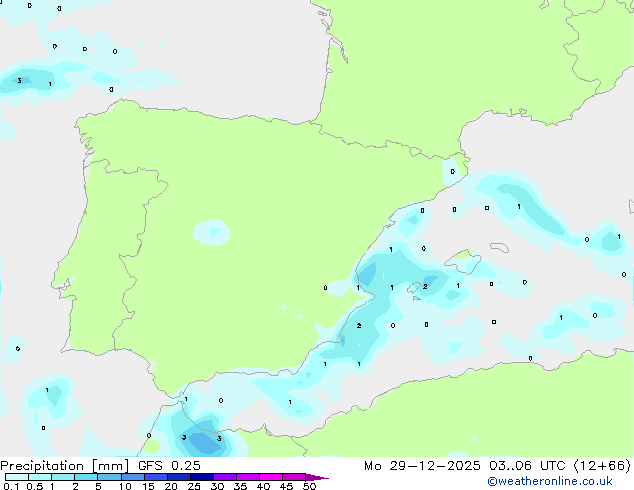Select the 0.1–0.5 mm legend swatch
The height and width of the screenshot is (490, 634).
coord(17,477)
